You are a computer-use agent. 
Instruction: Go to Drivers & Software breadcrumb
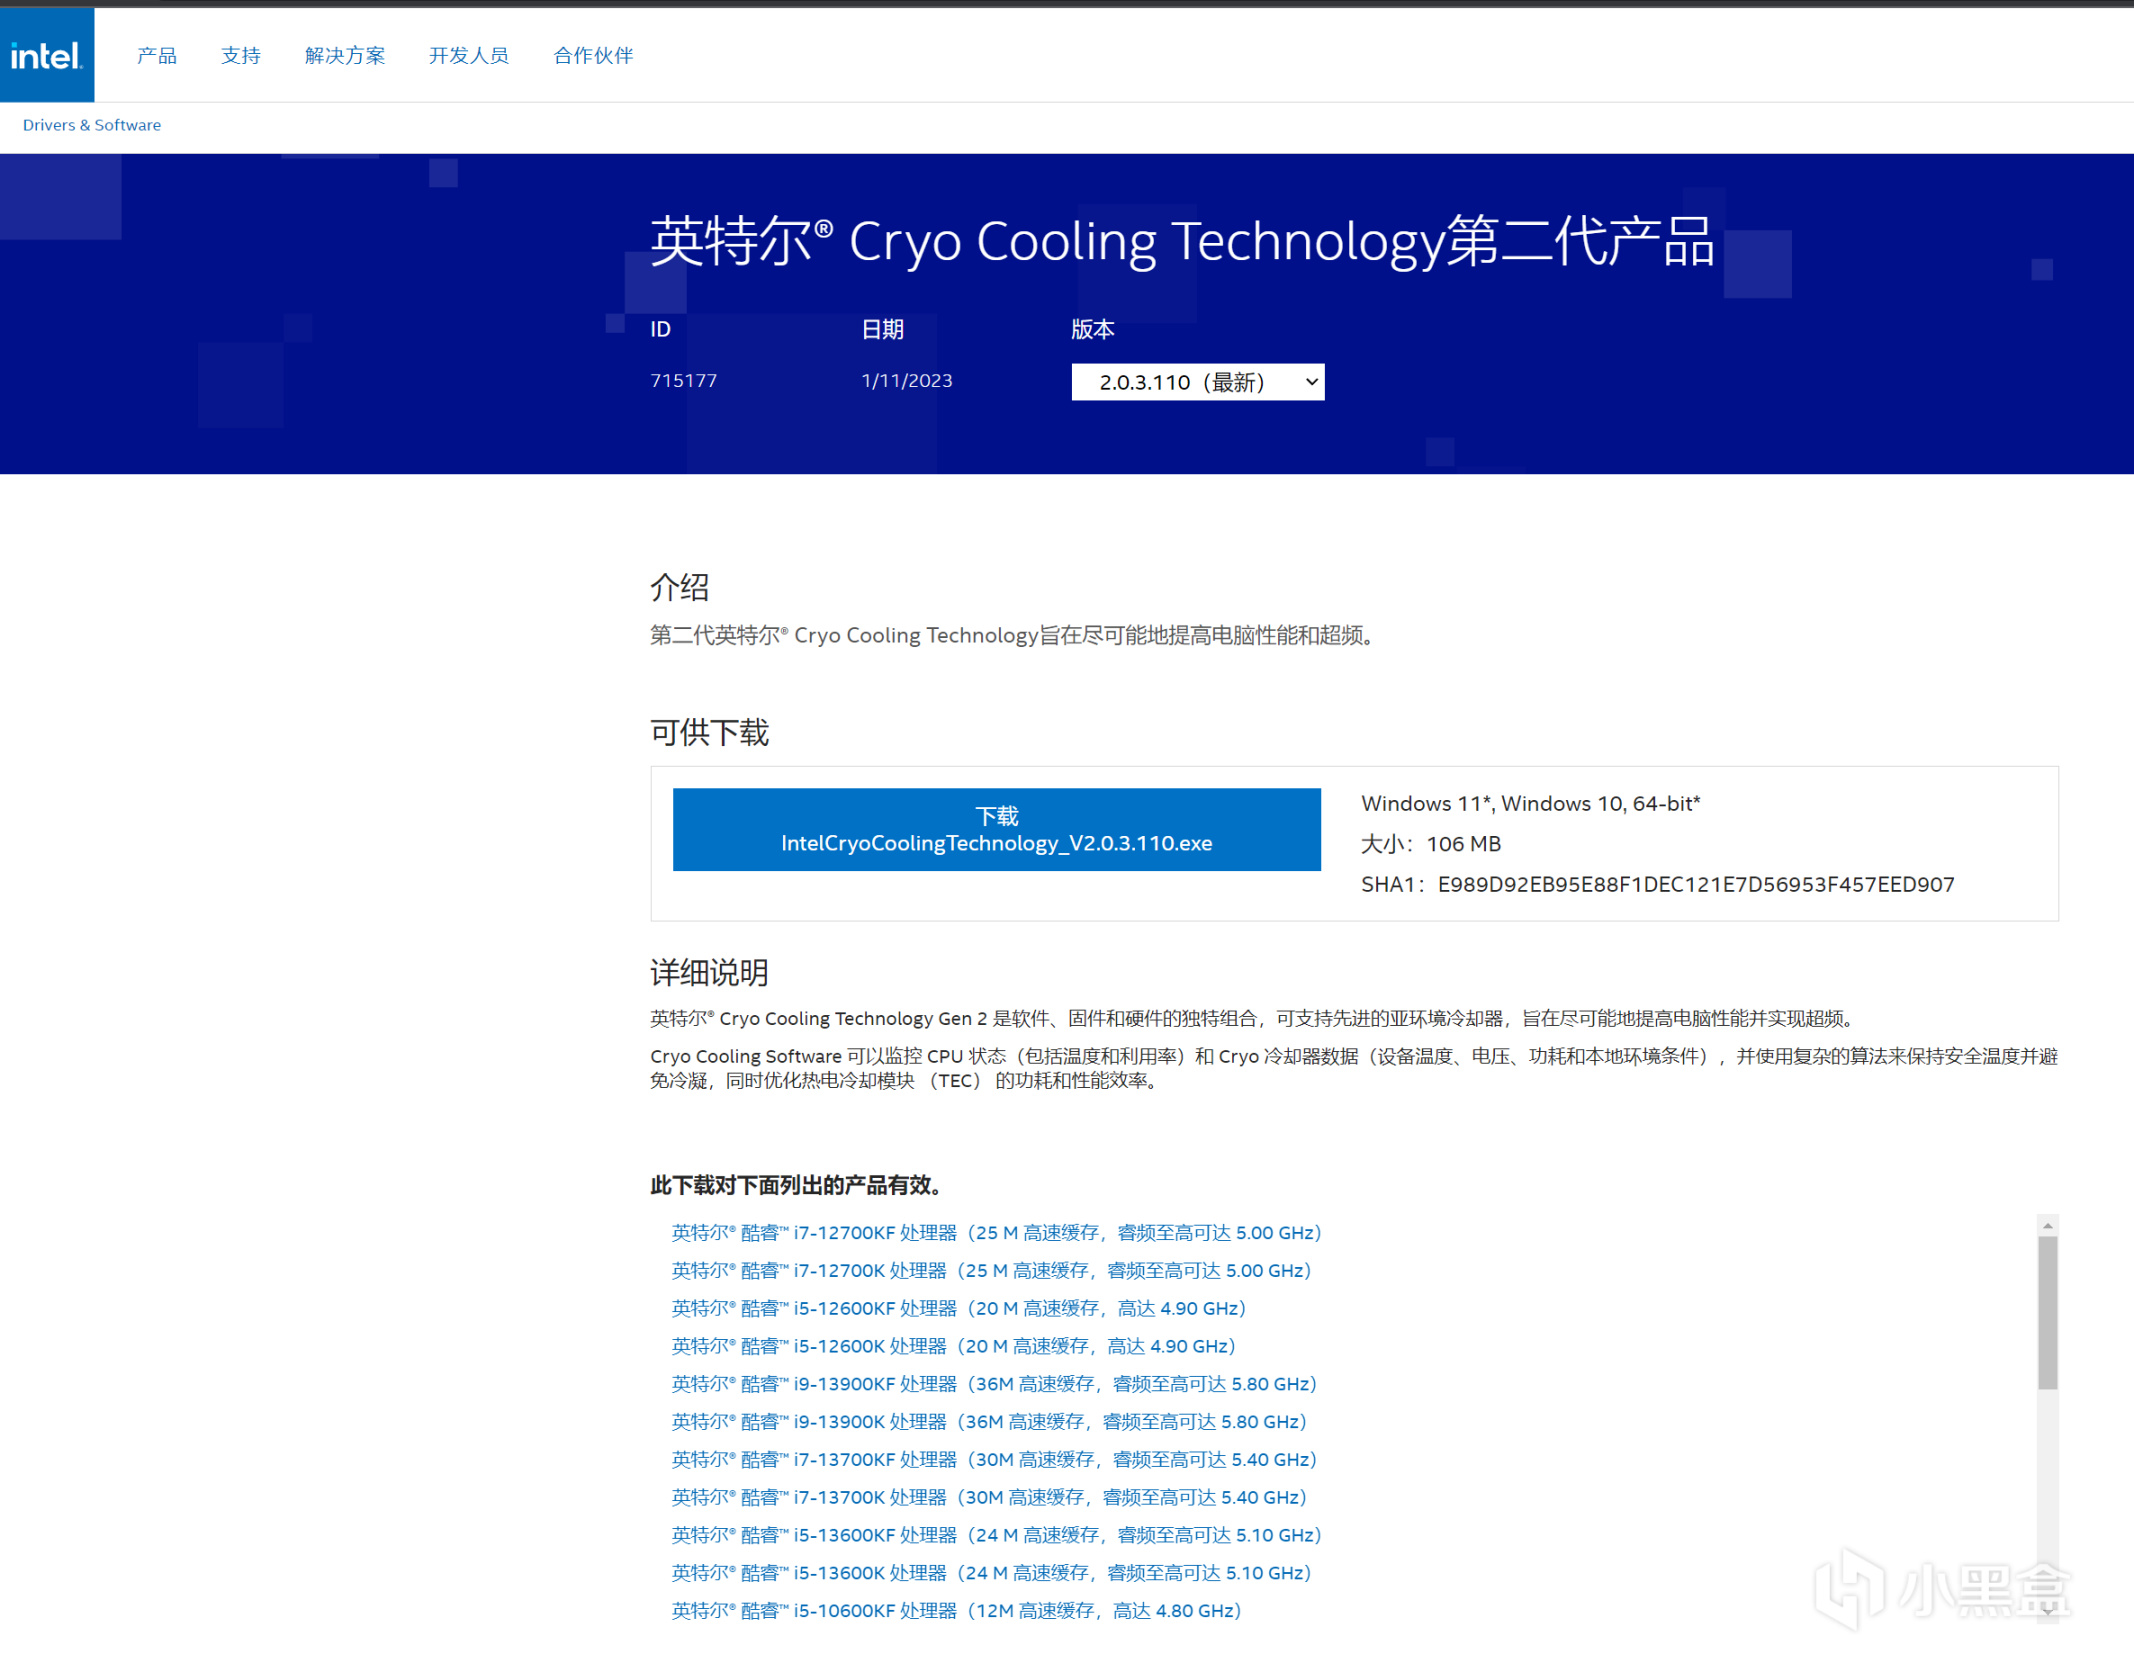point(92,125)
